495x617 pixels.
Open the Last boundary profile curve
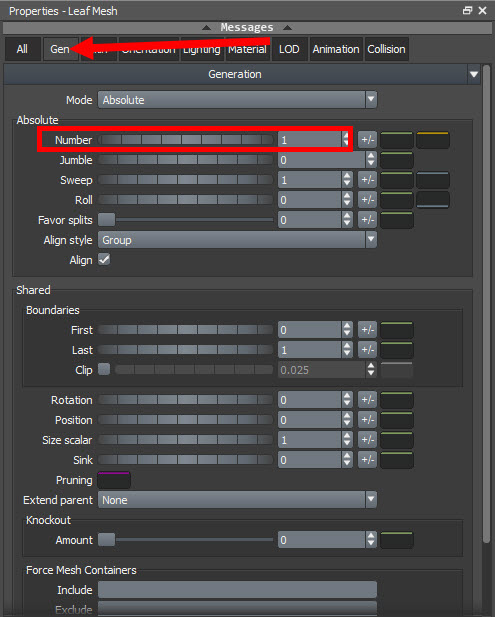pos(397,350)
